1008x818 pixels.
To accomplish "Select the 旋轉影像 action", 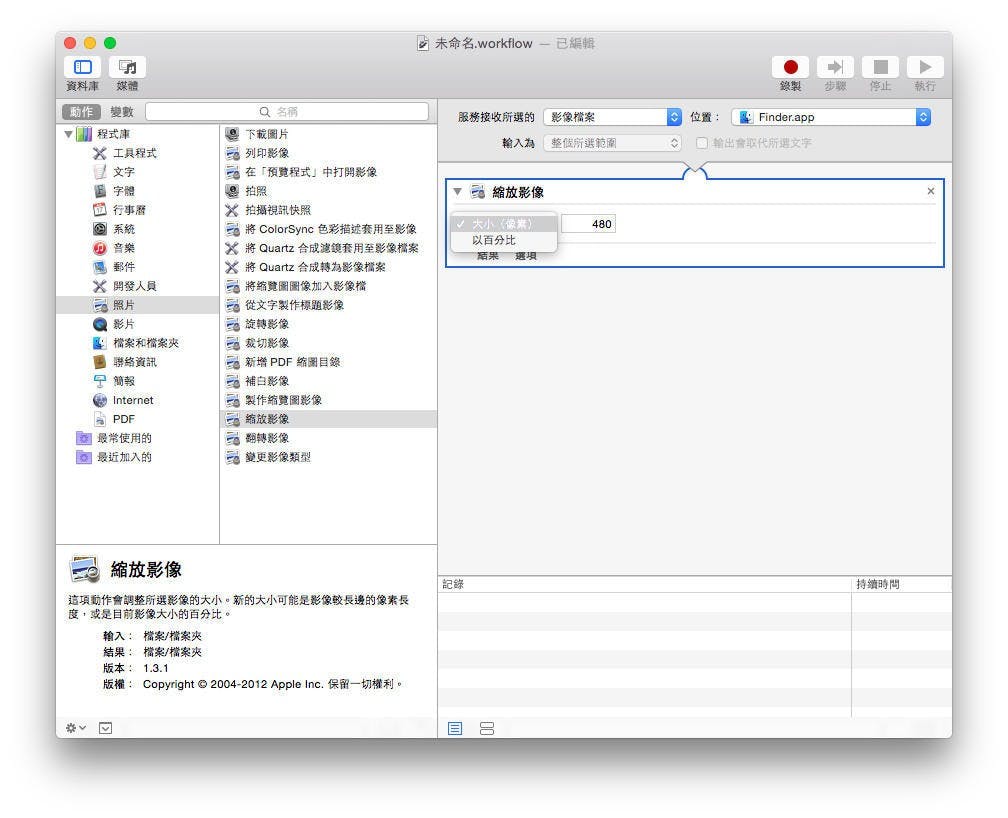I will pyautogui.click(x=266, y=324).
